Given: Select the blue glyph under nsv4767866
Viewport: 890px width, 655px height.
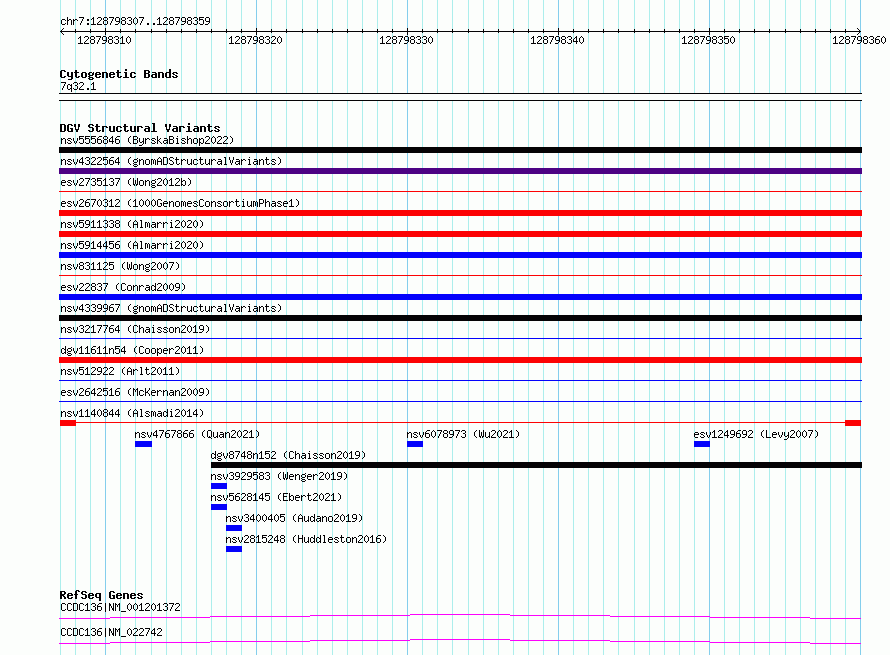Looking at the screenshot, I should click(143, 444).
